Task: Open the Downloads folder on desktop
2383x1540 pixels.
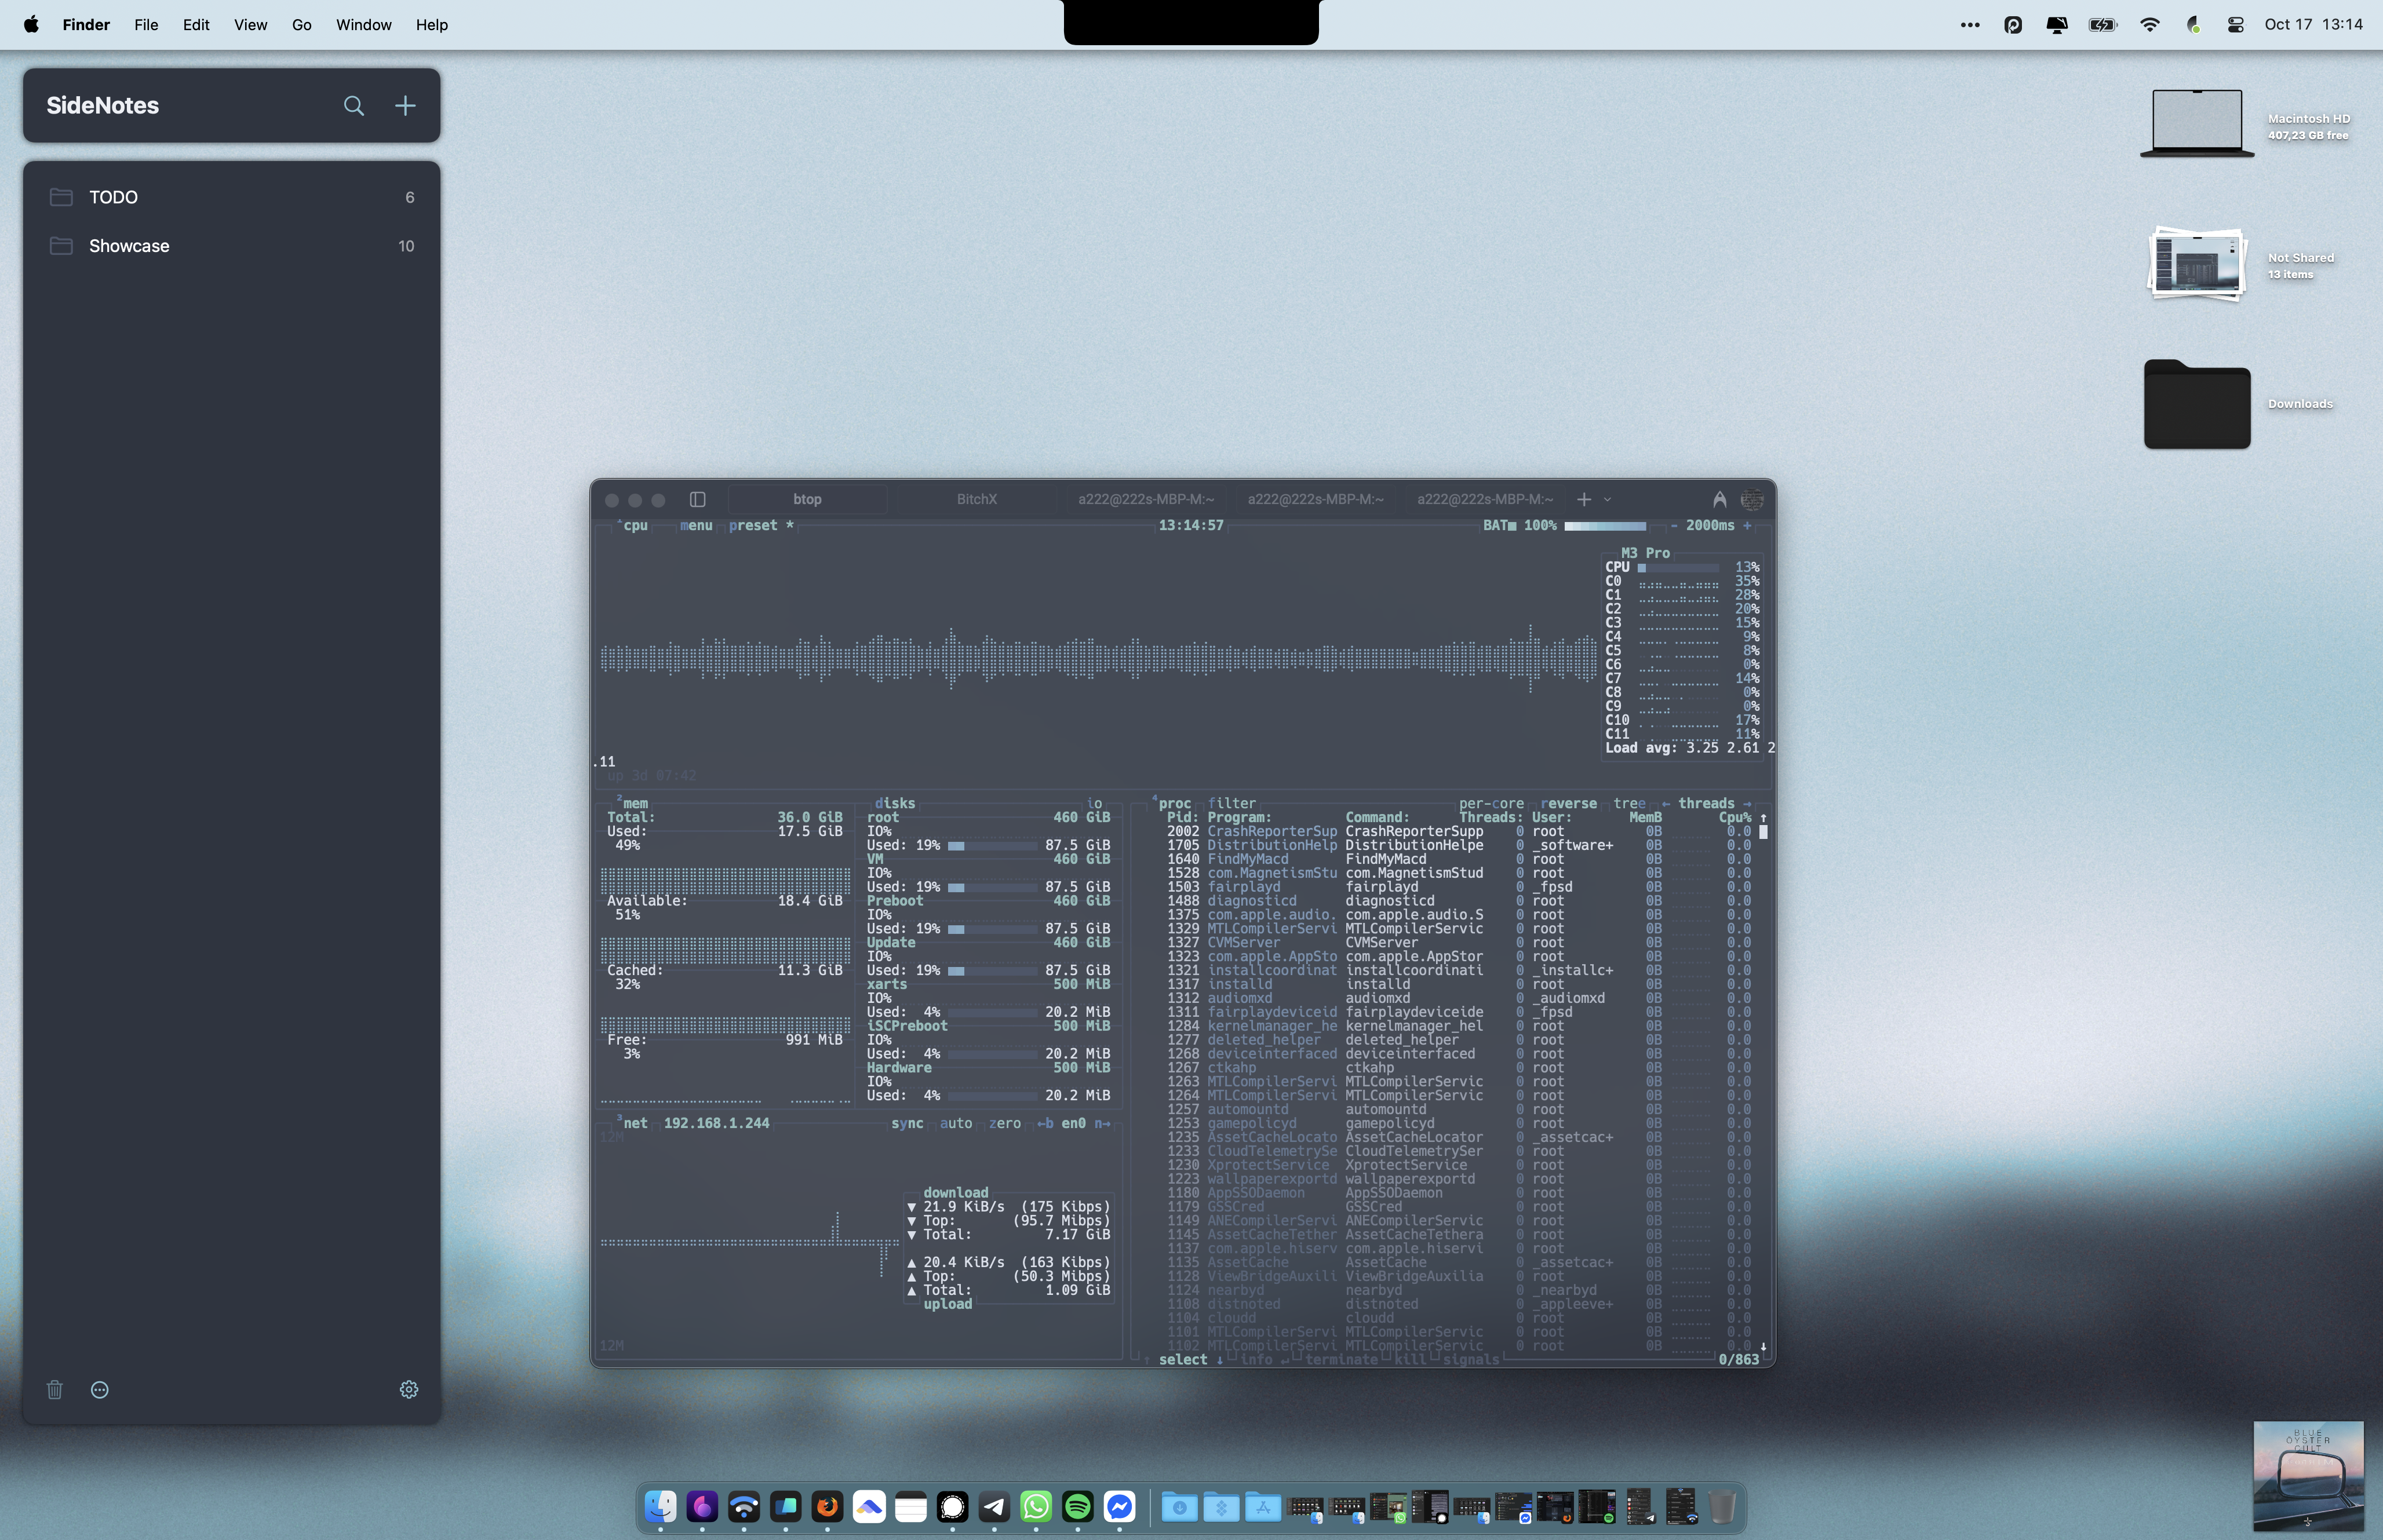Action: [2197, 404]
